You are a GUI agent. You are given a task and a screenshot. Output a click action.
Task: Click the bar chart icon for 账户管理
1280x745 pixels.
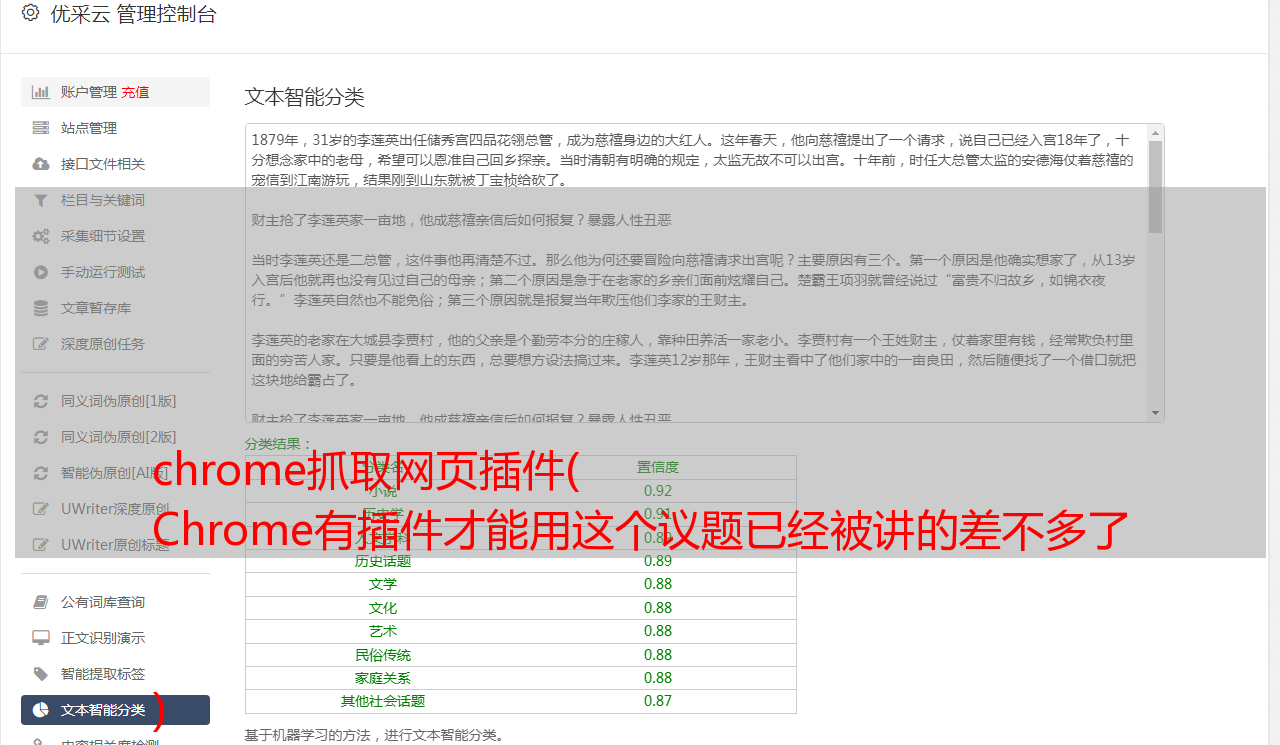click(x=41, y=92)
